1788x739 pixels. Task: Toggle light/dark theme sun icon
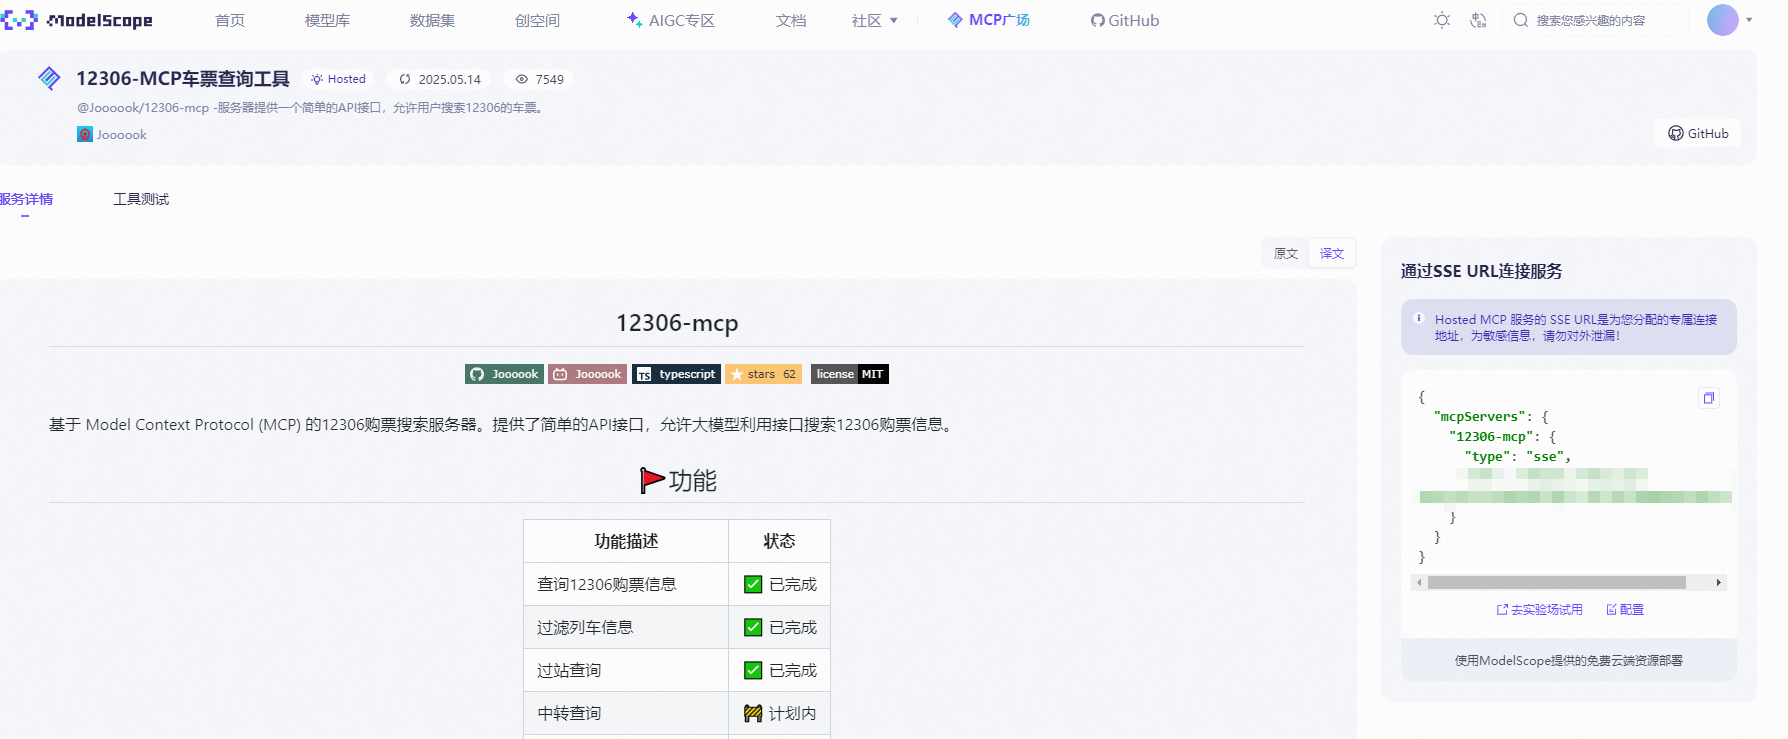(x=1442, y=20)
